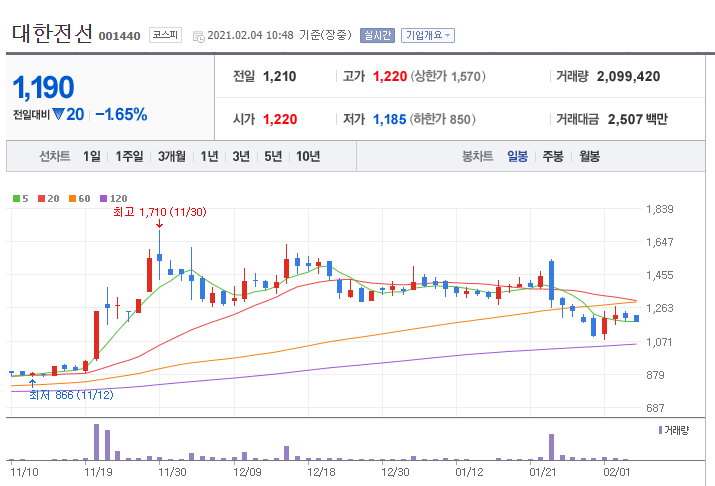Image resolution: width=715 pixels, height=486 pixels.
Task: Select the 1주일 line chart tab
Action: (129, 156)
